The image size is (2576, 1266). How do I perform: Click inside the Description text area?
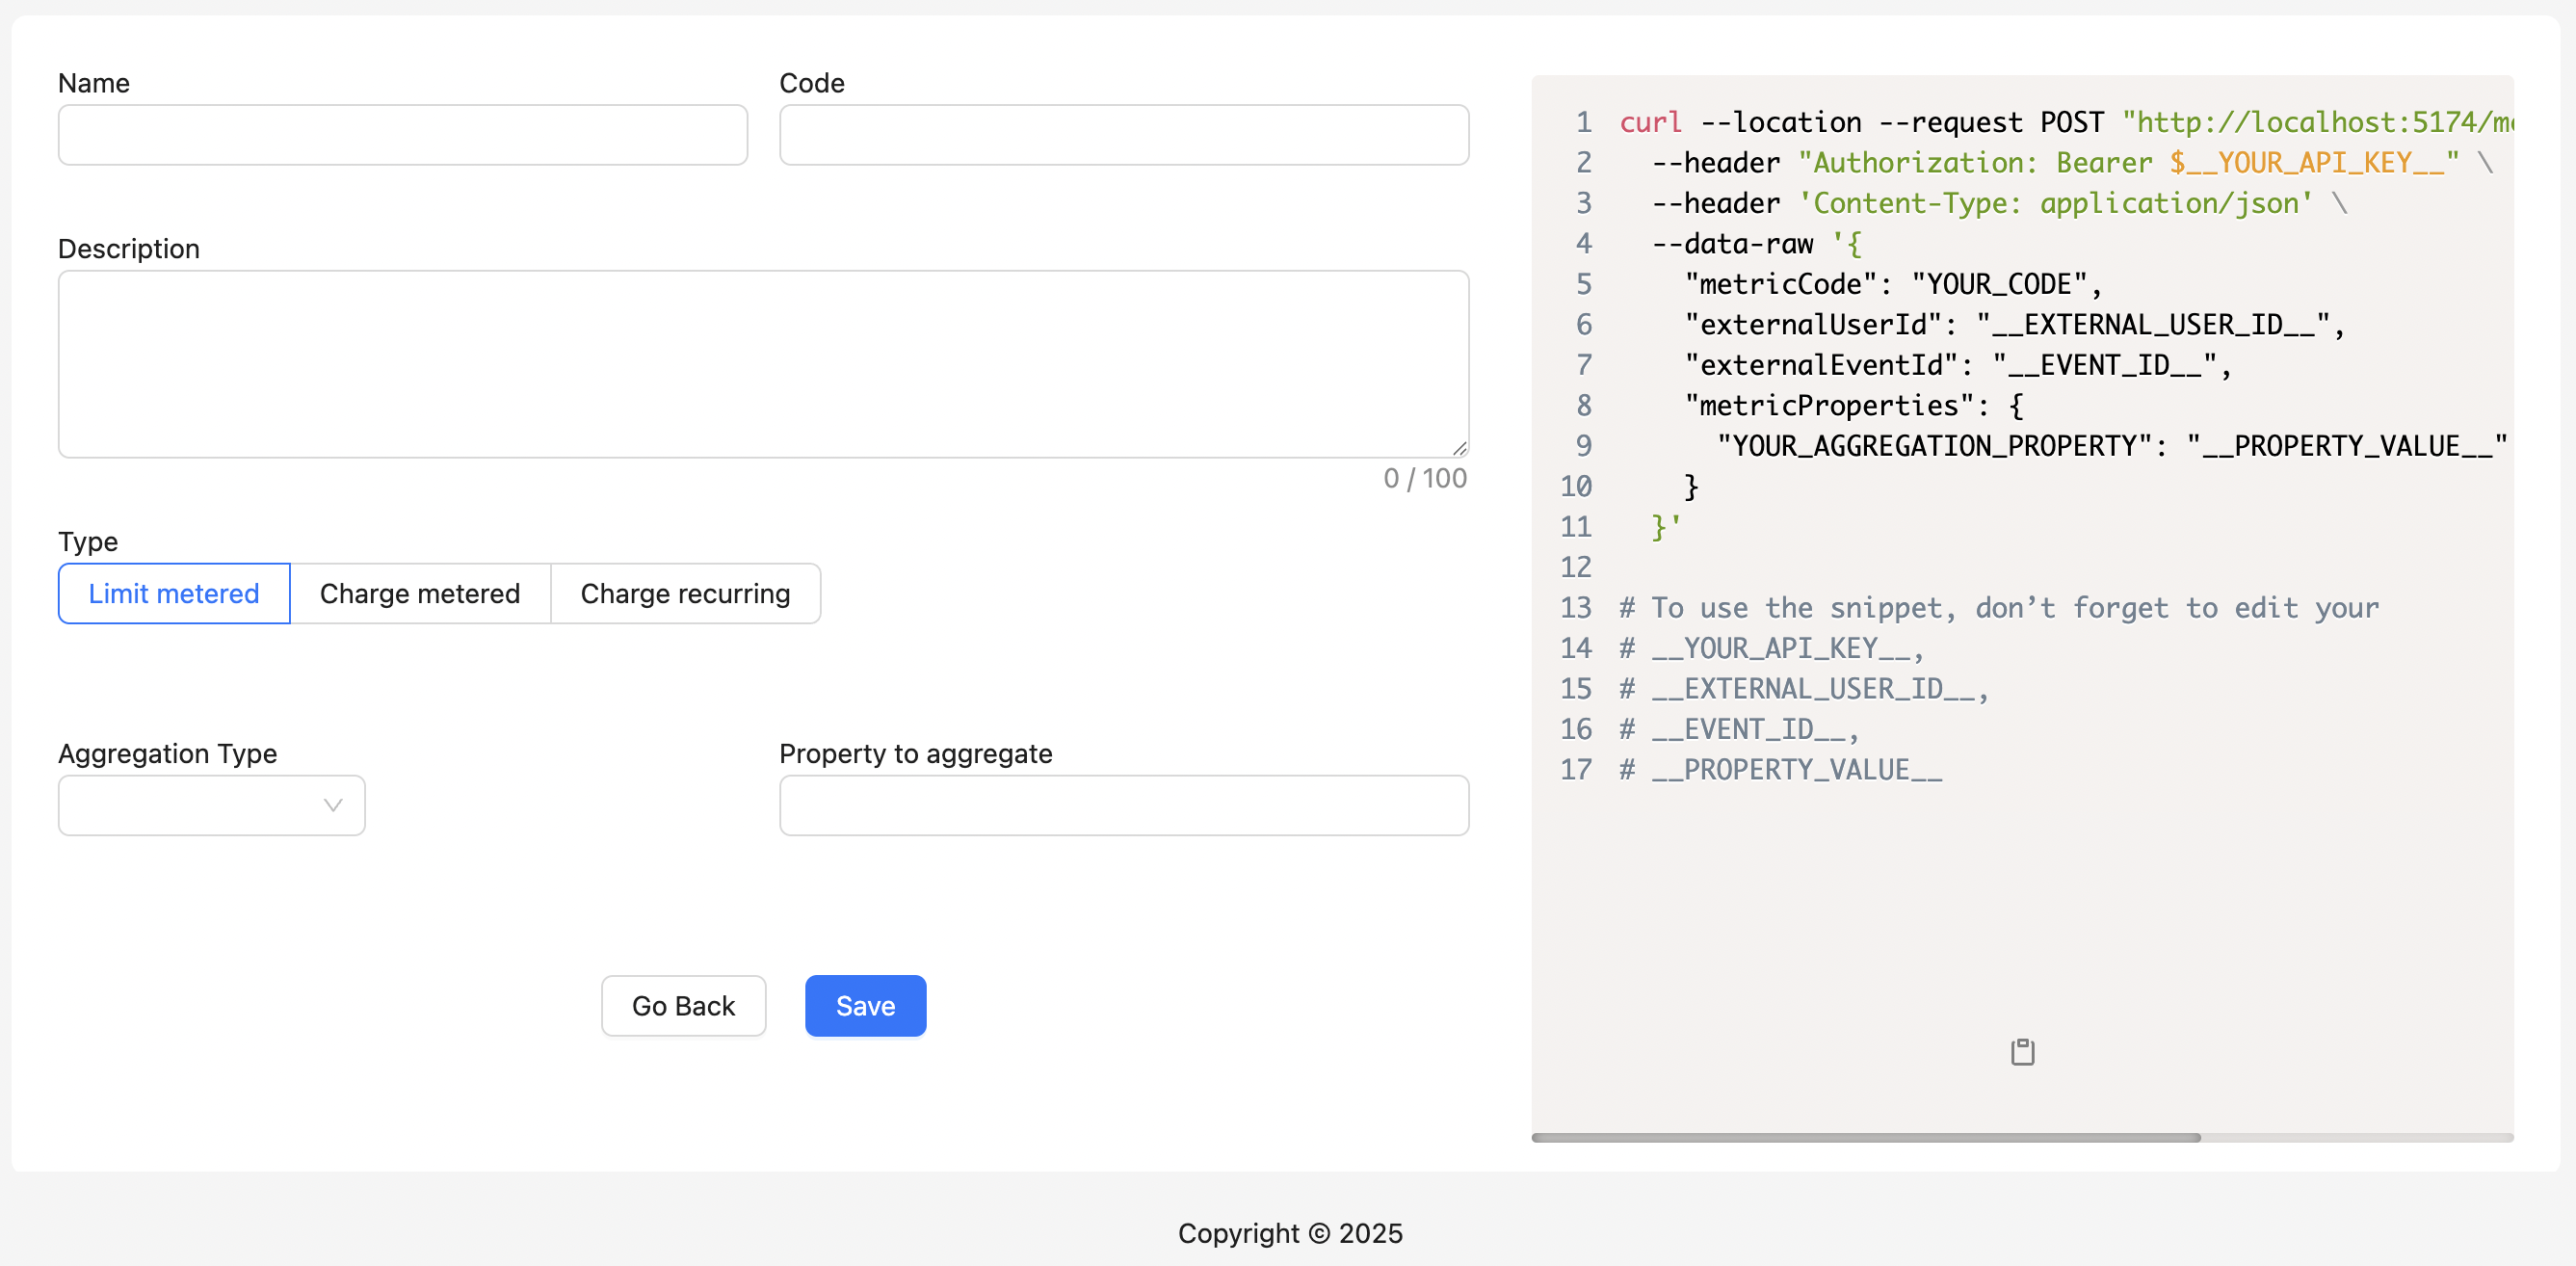click(763, 363)
